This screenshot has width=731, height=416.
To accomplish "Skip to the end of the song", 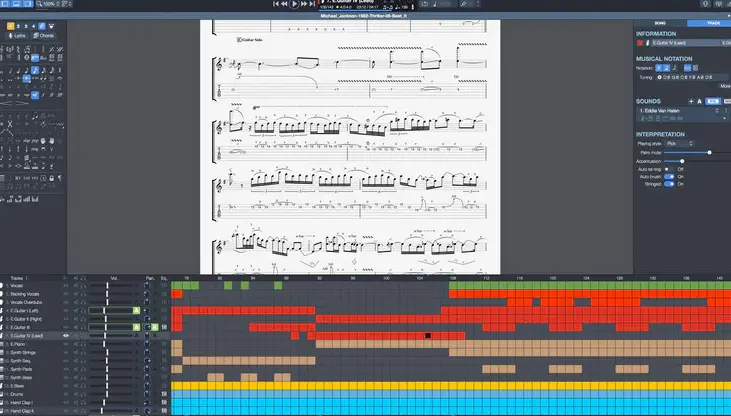I will 312,4.
